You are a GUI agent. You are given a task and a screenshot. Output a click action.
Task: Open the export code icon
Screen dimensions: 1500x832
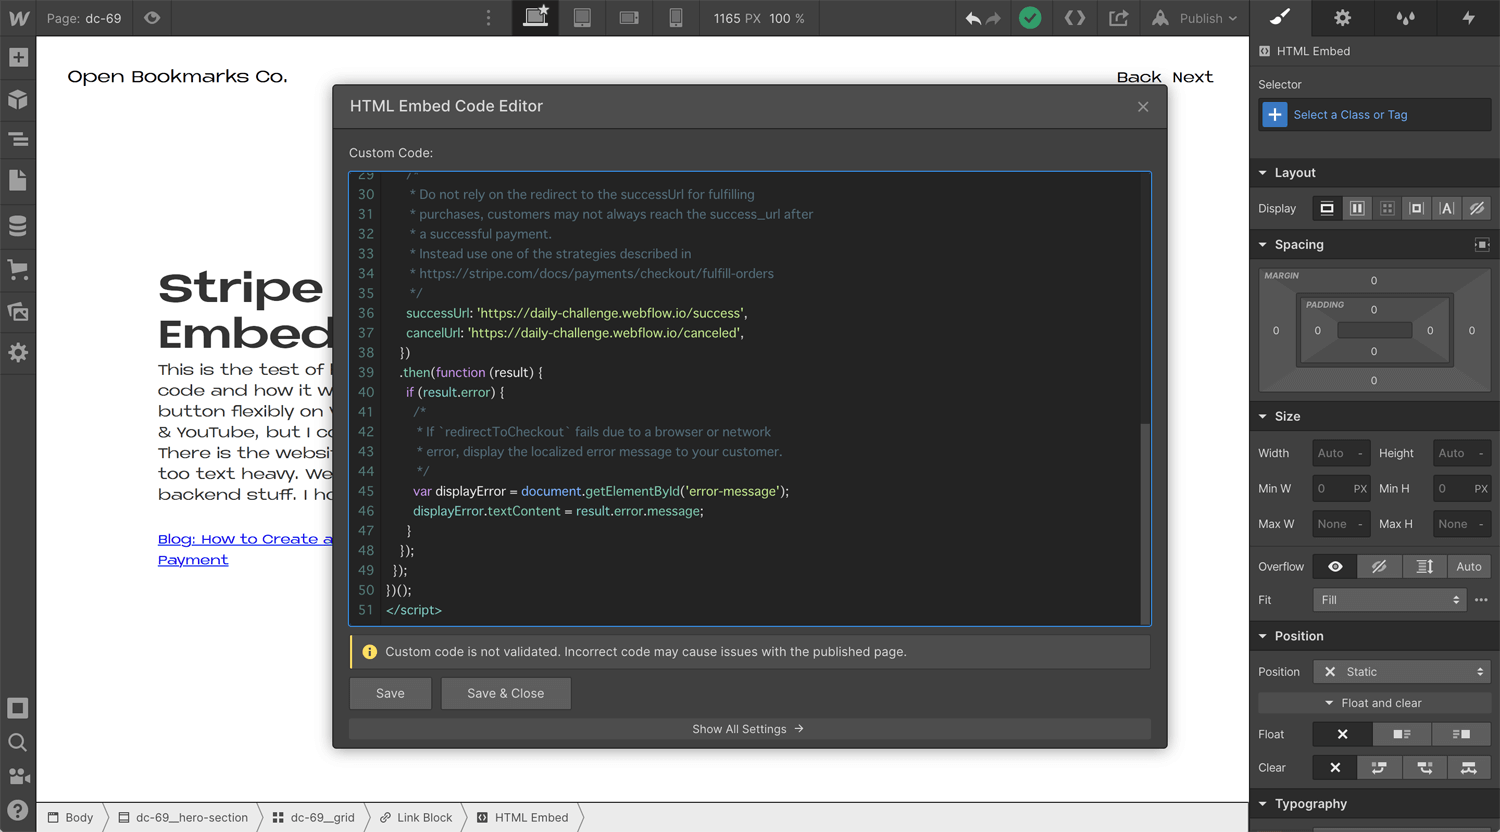[x=1075, y=18]
